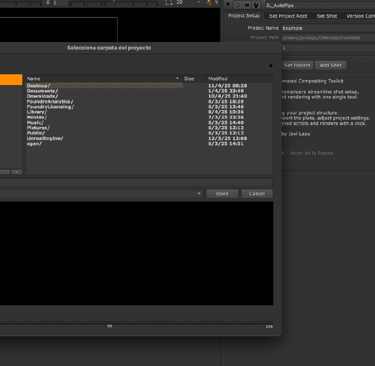Click the arrow icon beside the wrench
The height and width of the screenshot is (366, 375).
(x=247, y=5)
